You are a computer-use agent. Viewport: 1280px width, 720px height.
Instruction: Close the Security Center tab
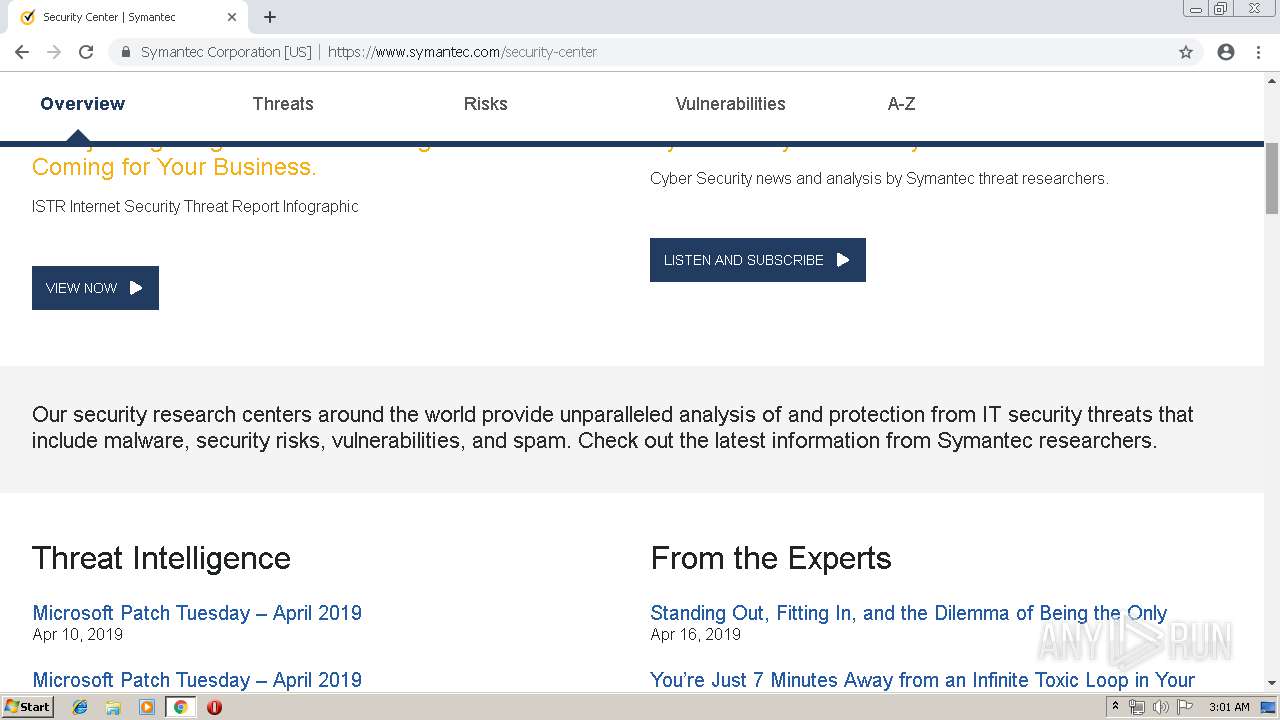232,17
